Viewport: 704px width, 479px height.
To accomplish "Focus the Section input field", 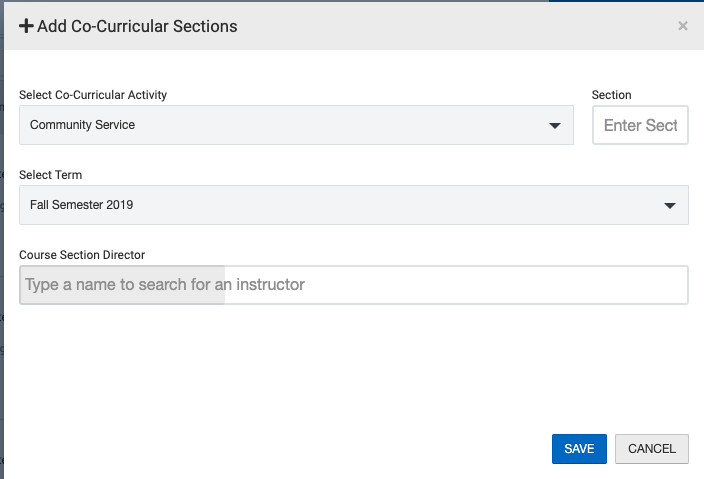I will (640, 125).
